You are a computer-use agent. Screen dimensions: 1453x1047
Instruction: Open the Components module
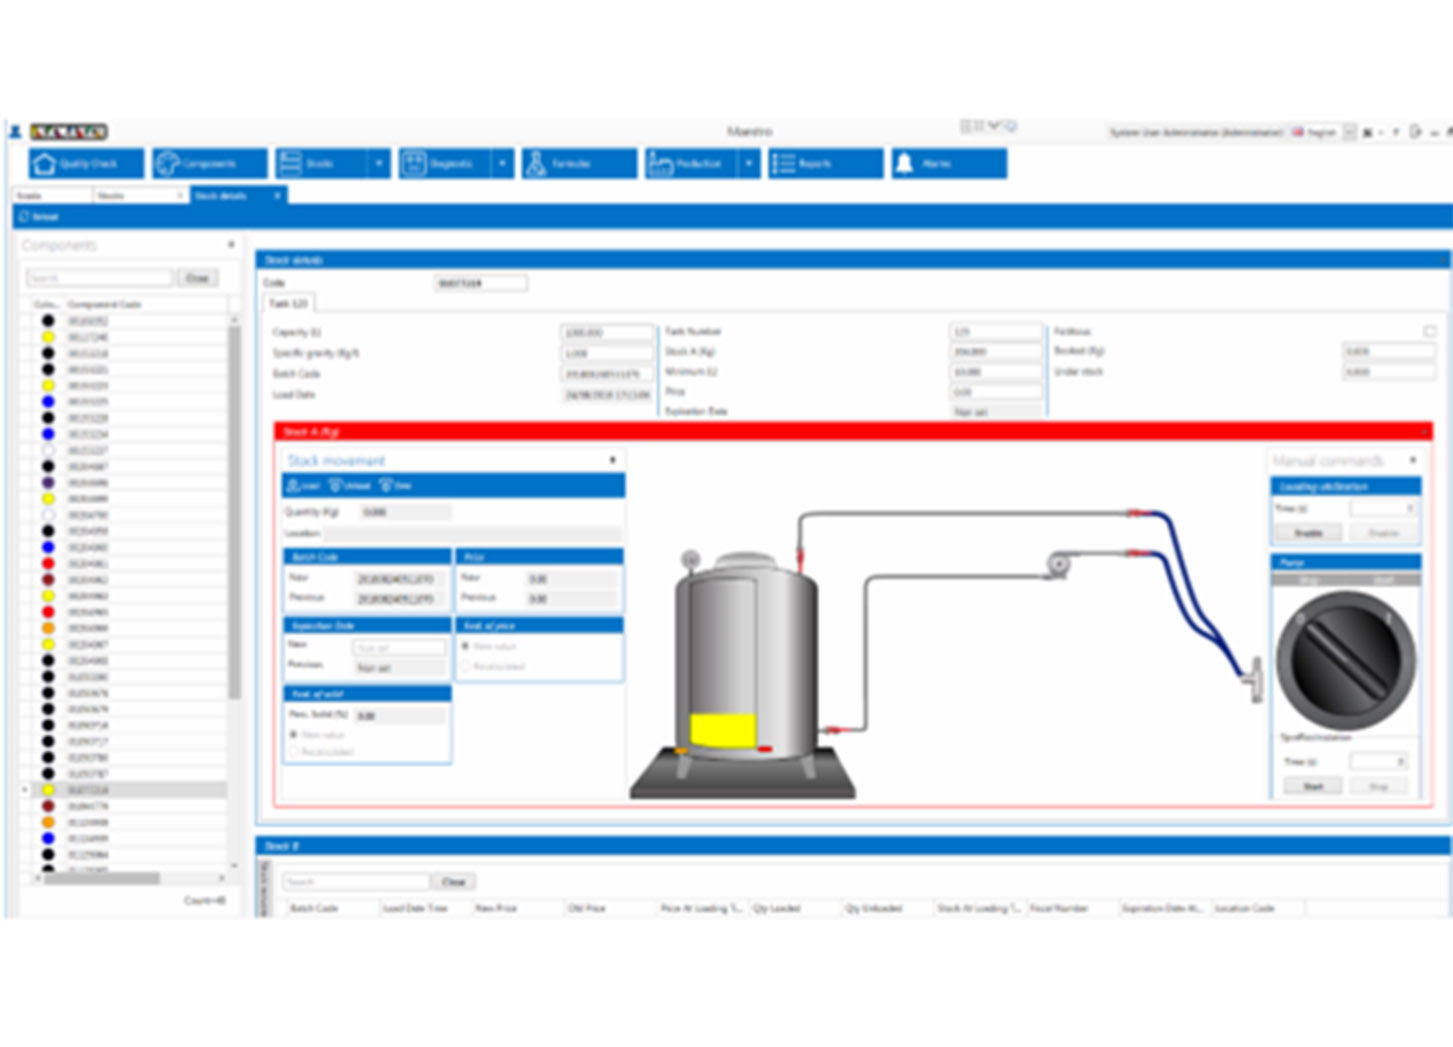(210, 163)
